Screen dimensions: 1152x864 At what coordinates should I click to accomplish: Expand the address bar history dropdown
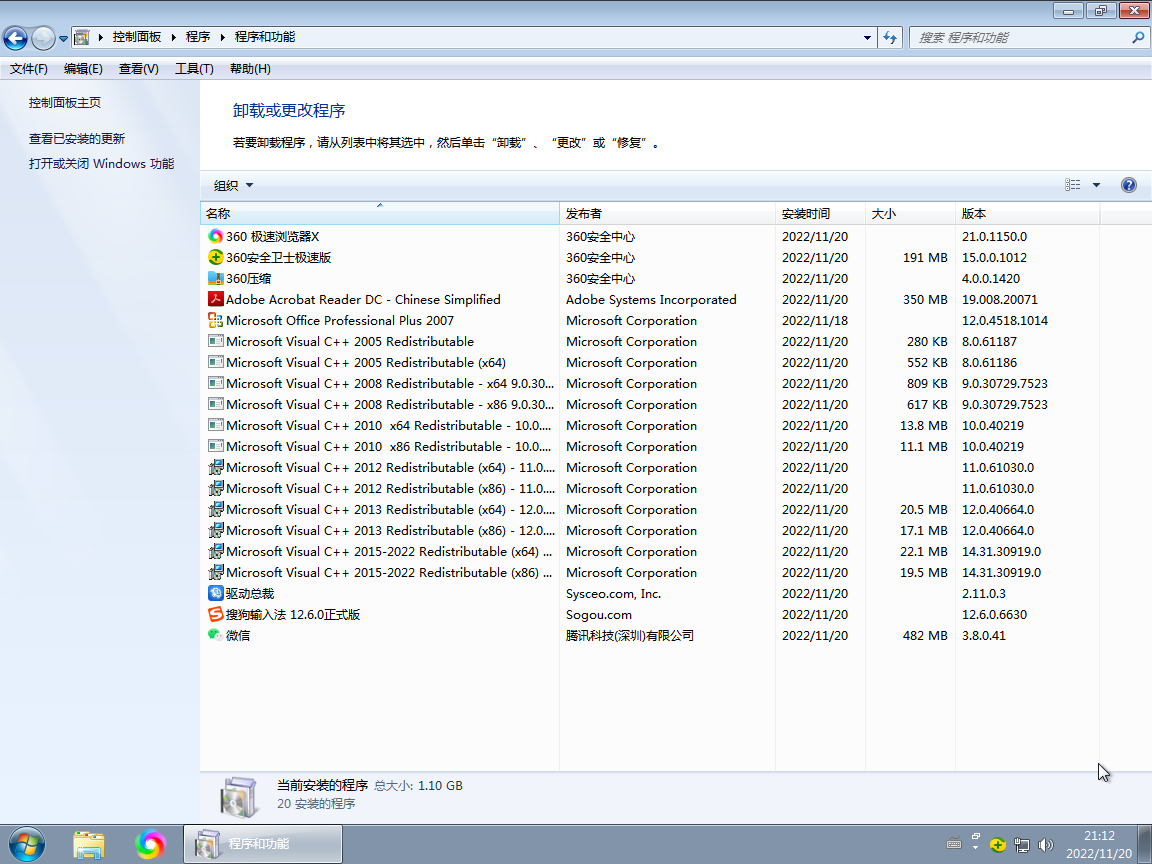tap(867, 37)
